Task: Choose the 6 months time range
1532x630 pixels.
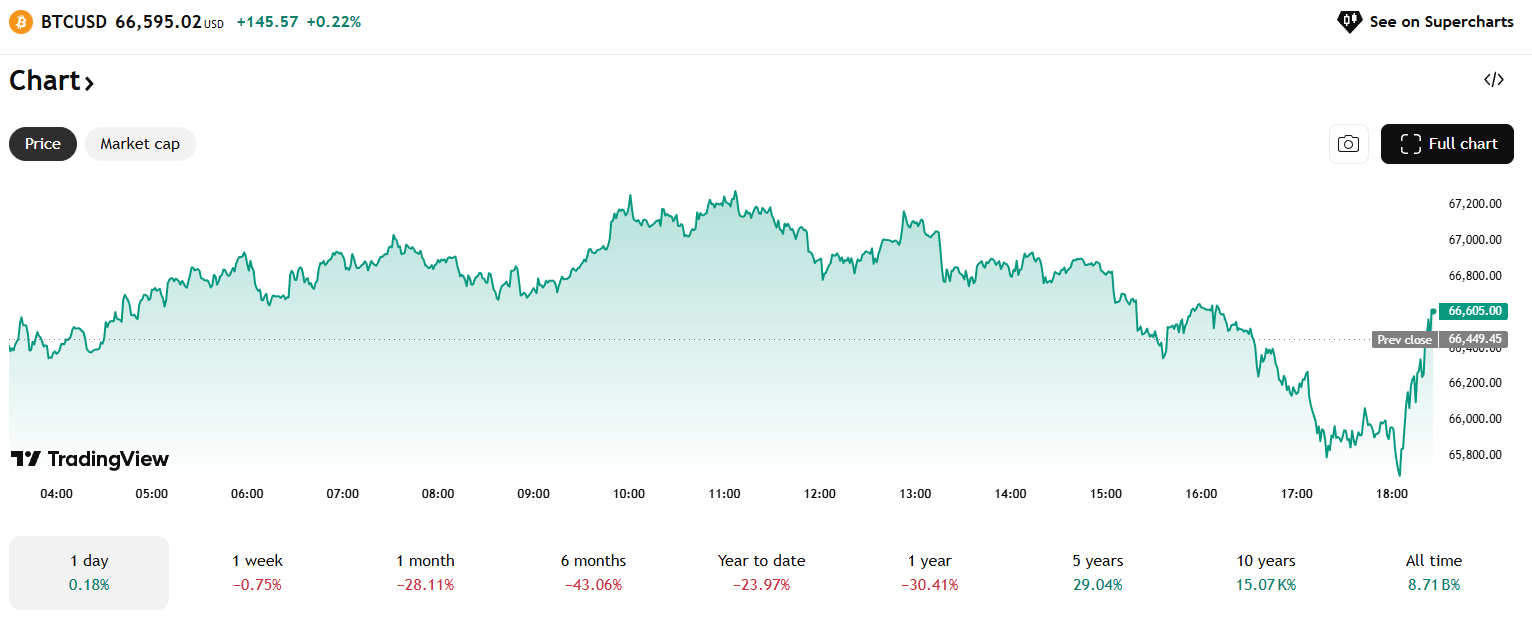Action: pyautogui.click(x=593, y=572)
